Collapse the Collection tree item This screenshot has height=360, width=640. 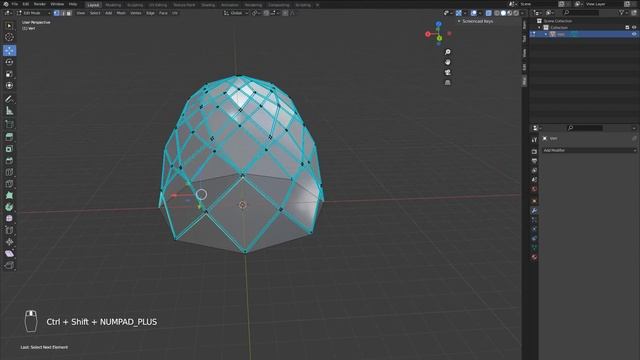pos(539,27)
